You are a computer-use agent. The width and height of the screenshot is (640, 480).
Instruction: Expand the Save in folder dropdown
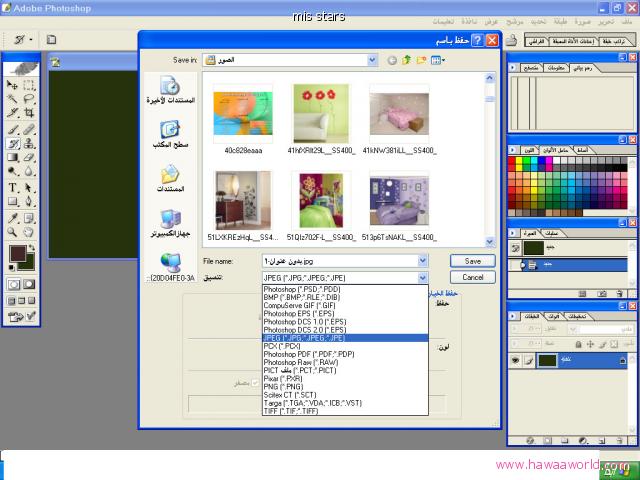pyautogui.click(x=375, y=60)
